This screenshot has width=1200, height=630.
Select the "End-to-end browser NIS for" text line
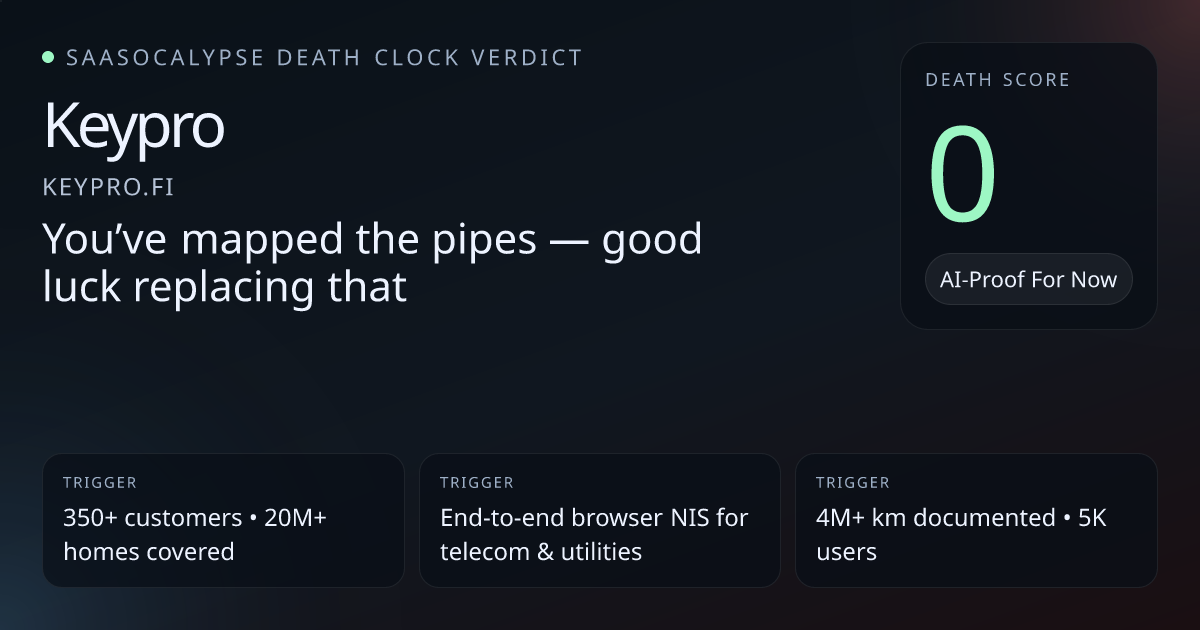pos(594,518)
